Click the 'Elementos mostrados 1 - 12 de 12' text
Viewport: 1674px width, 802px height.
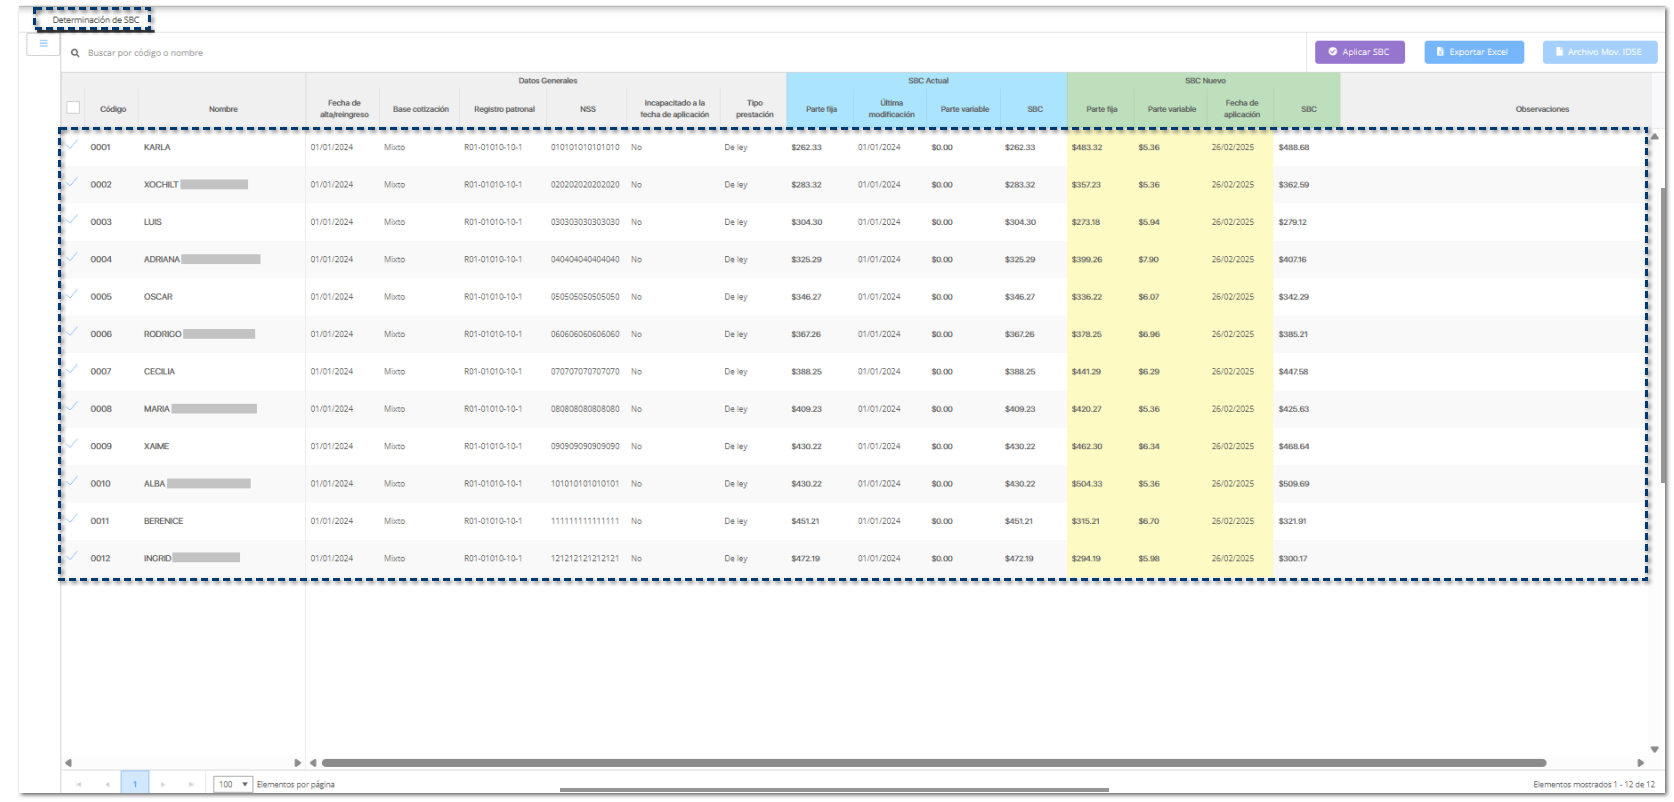[1593, 785]
